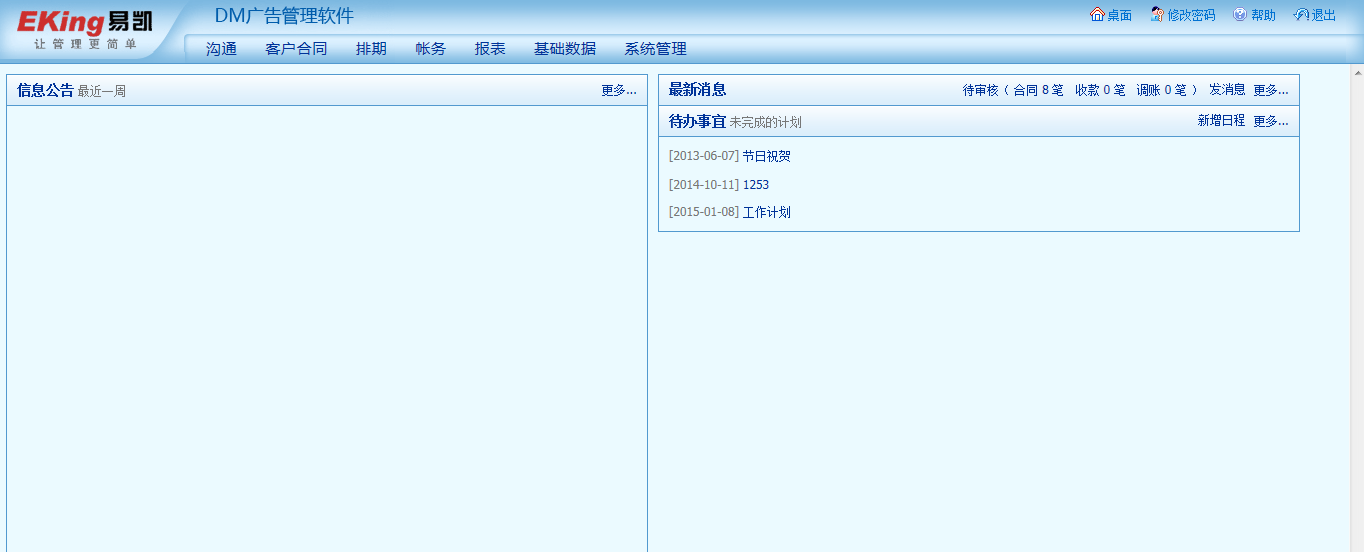Open the pending 合同 8 笔 link
Screen dimensions: 1364x552
tap(1038, 90)
